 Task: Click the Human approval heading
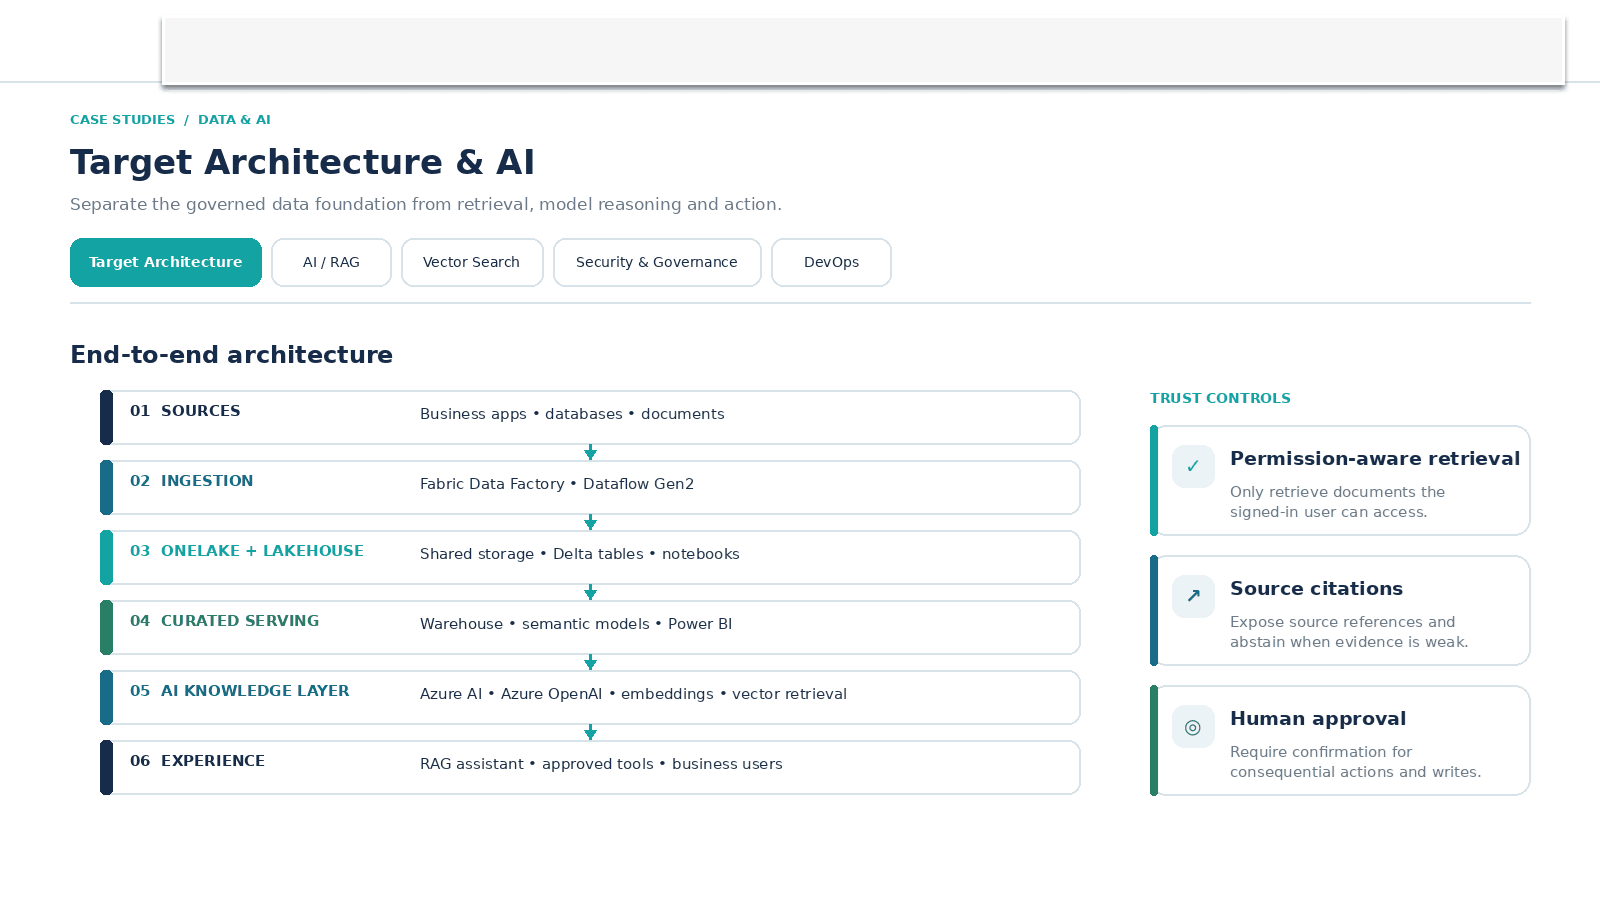1318,718
